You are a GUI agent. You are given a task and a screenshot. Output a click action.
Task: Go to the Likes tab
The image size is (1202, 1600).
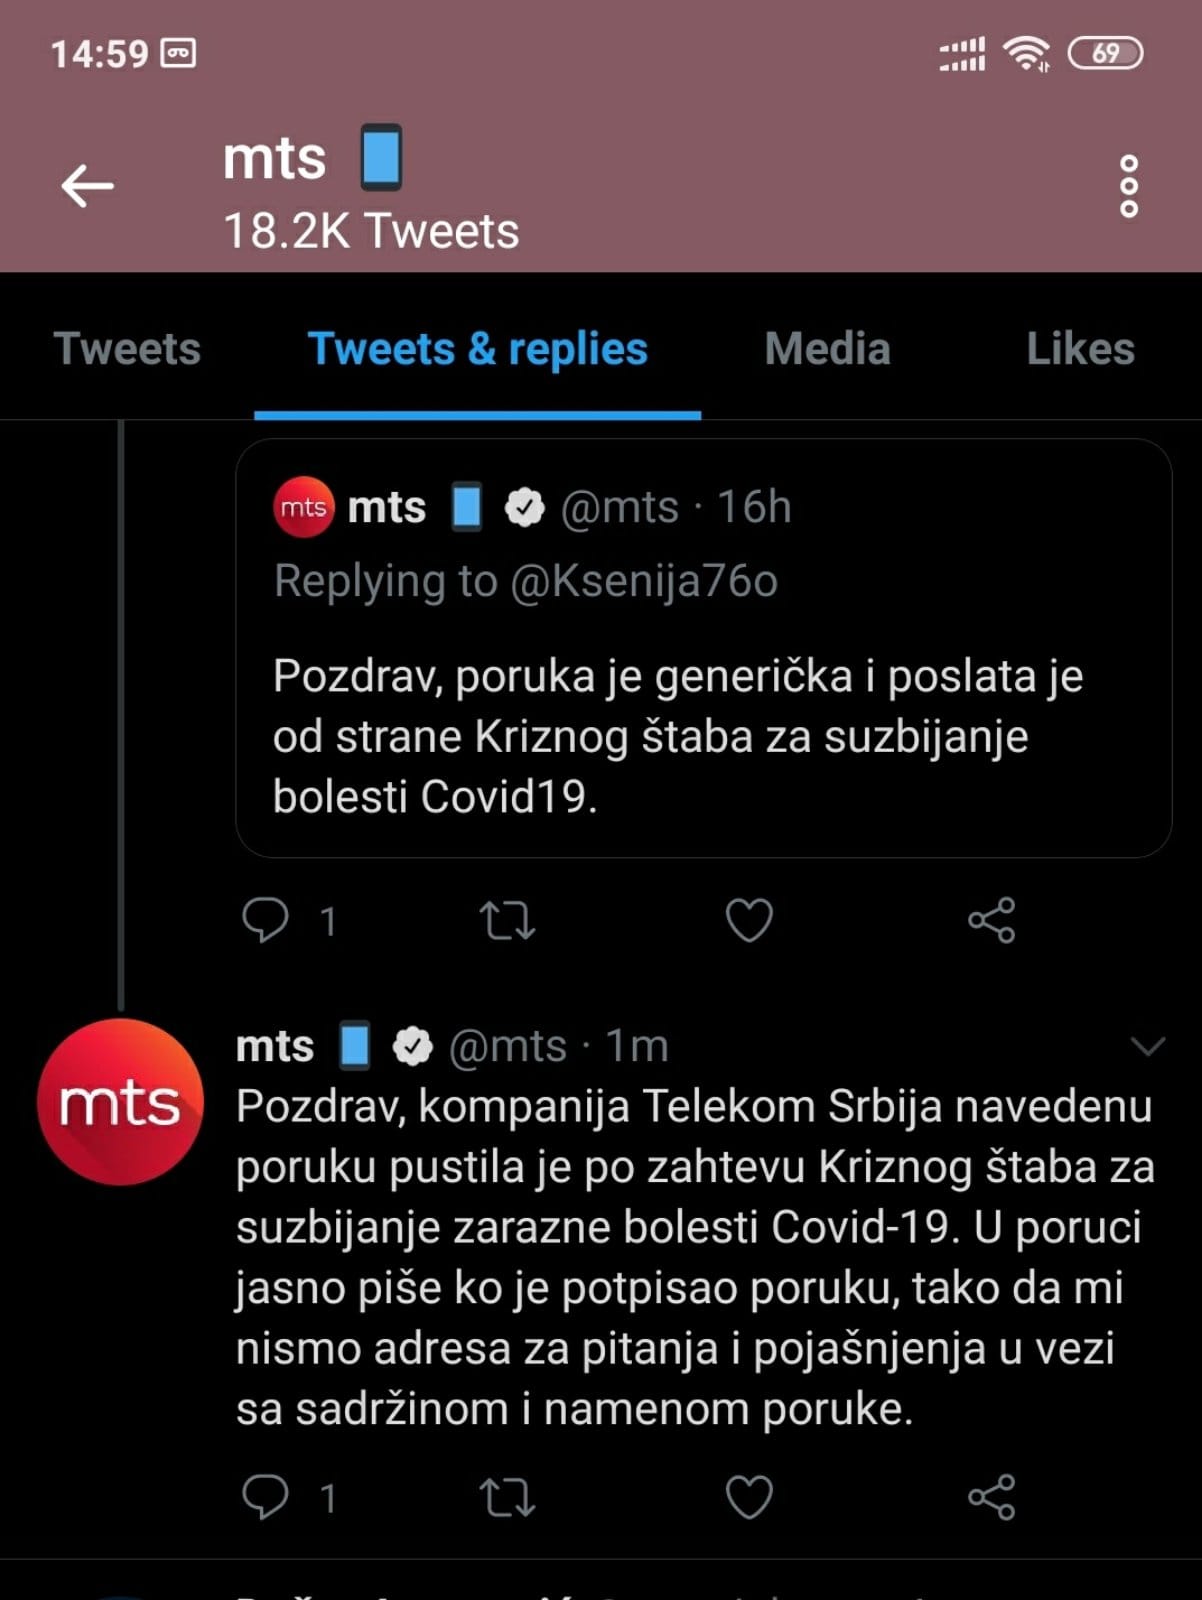click(x=1080, y=349)
